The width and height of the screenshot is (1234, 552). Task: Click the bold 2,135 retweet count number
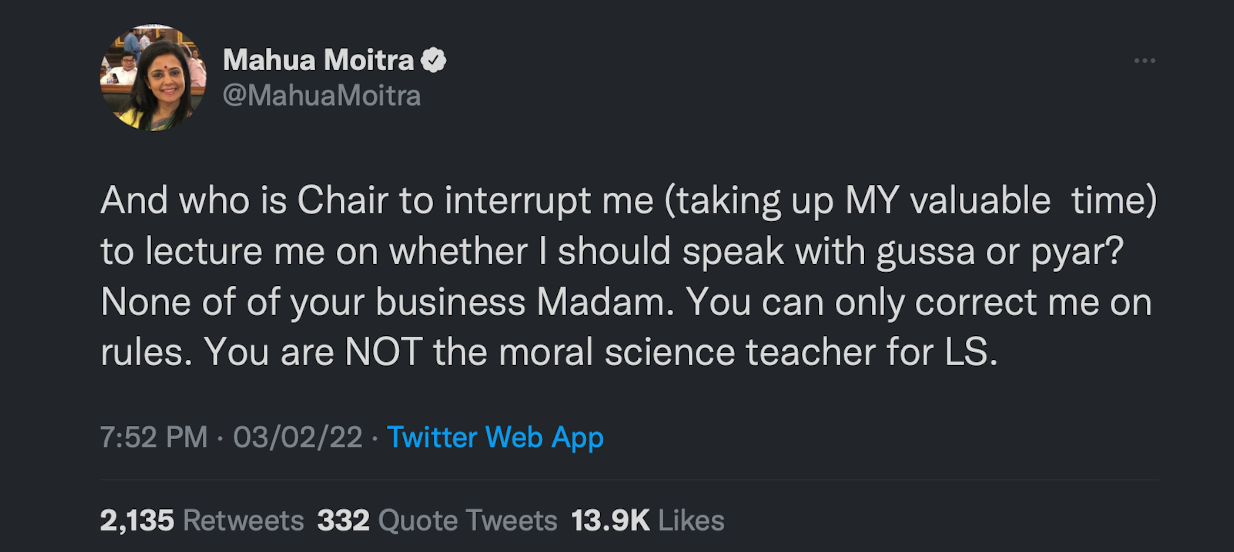coord(137,520)
